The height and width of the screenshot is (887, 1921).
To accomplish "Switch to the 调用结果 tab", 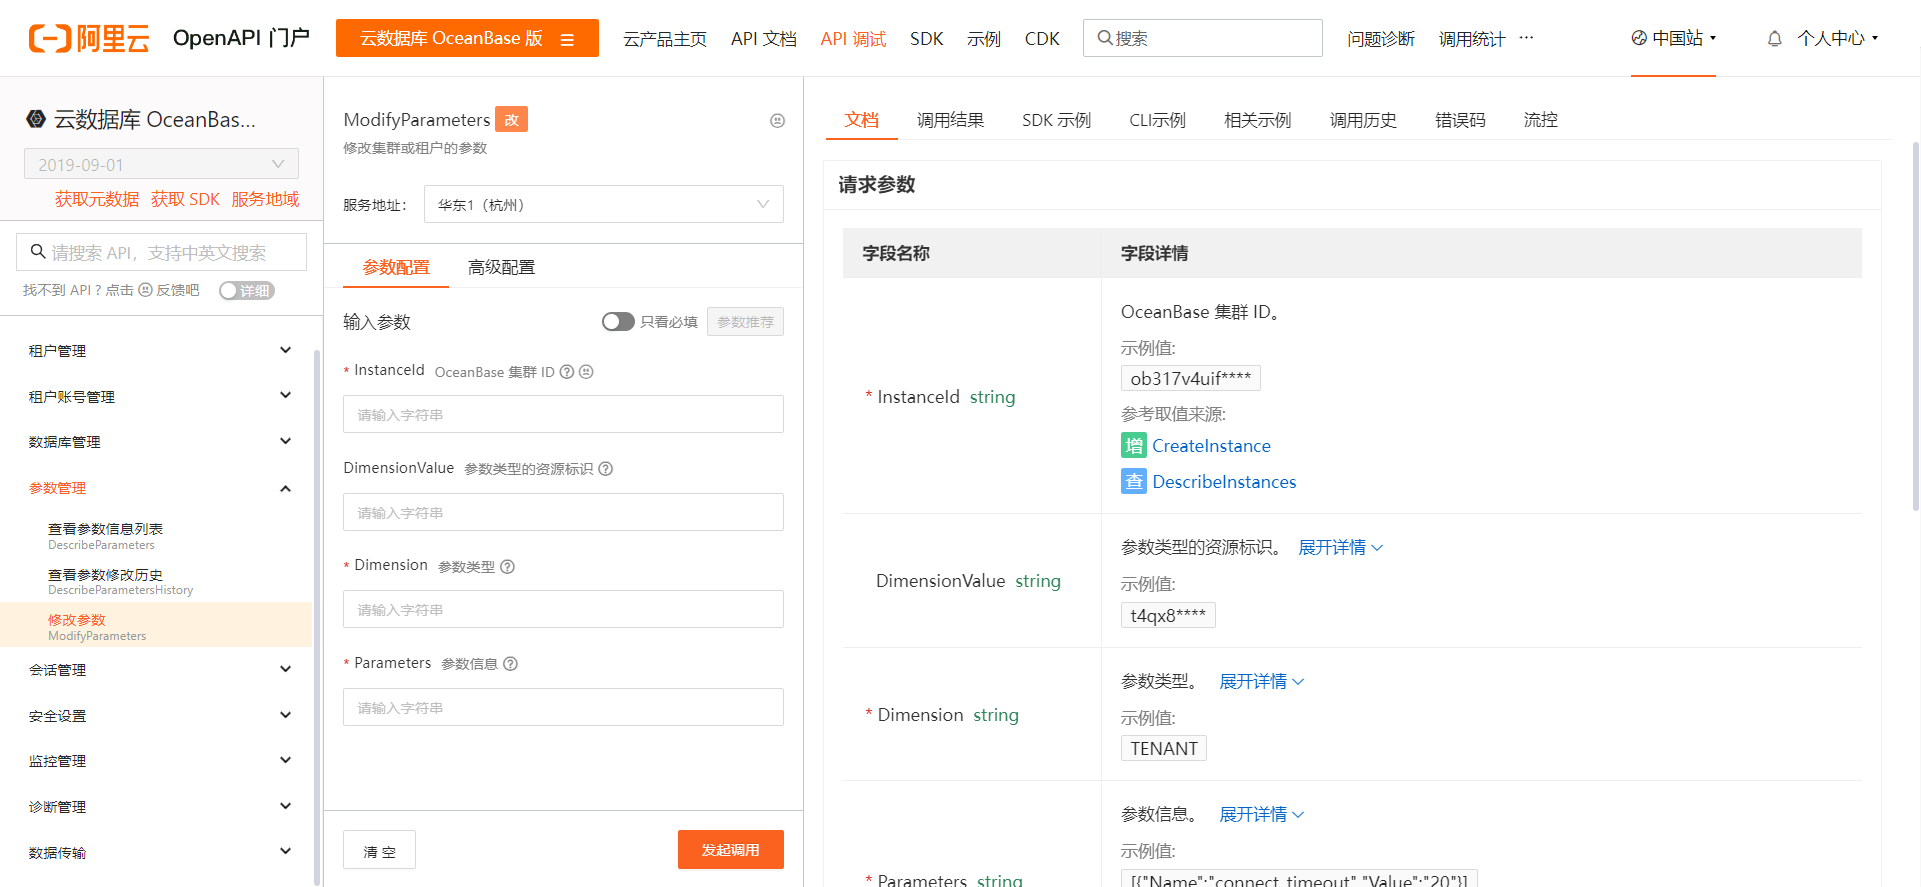I will coord(950,120).
